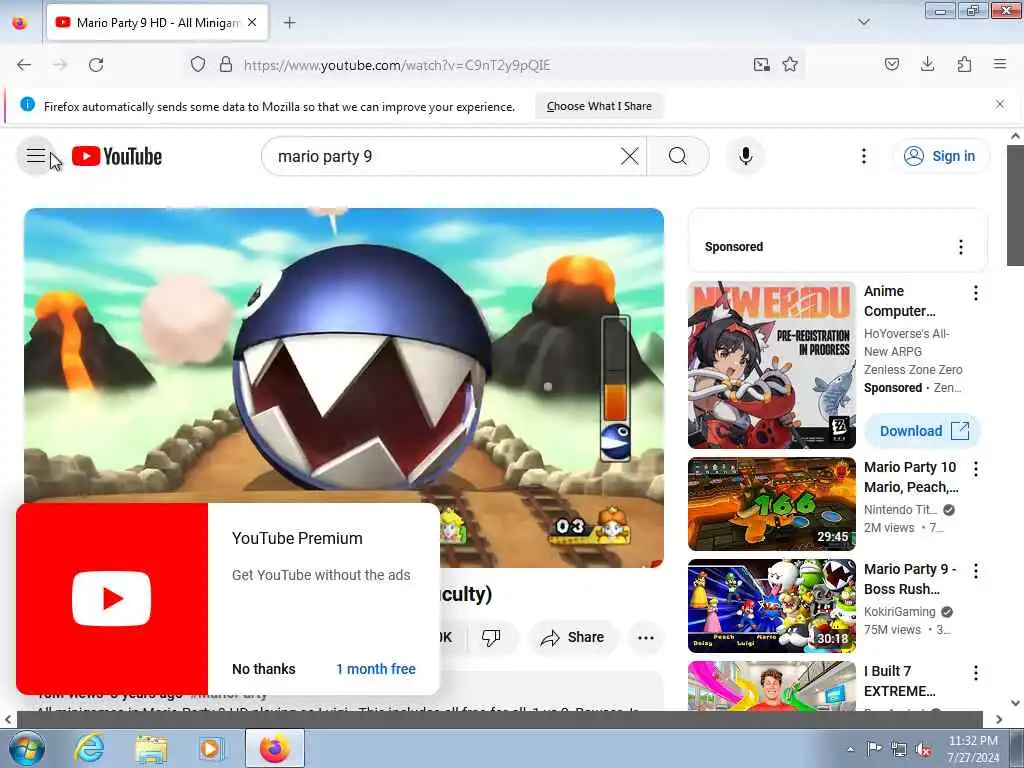The height and width of the screenshot is (768, 1024).
Task: Open the YouTube guide hamburger menu
Action: click(36, 156)
